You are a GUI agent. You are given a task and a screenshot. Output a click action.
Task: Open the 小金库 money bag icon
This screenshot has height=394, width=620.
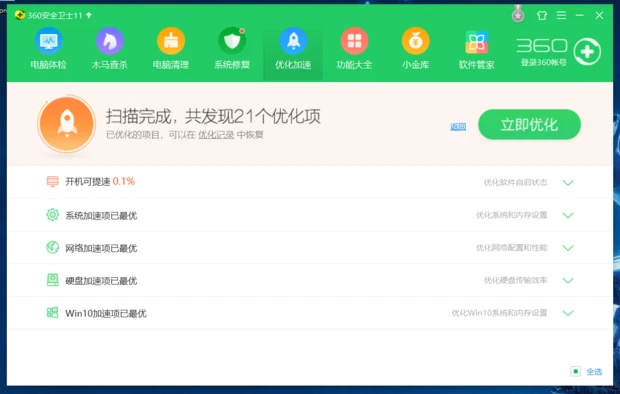click(416, 41)
